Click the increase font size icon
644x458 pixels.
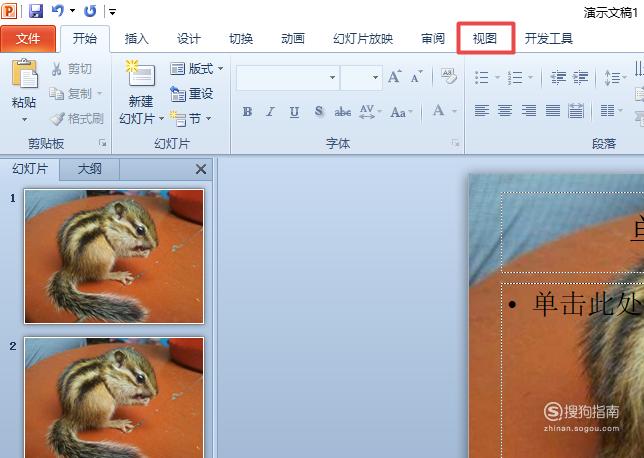395,77
